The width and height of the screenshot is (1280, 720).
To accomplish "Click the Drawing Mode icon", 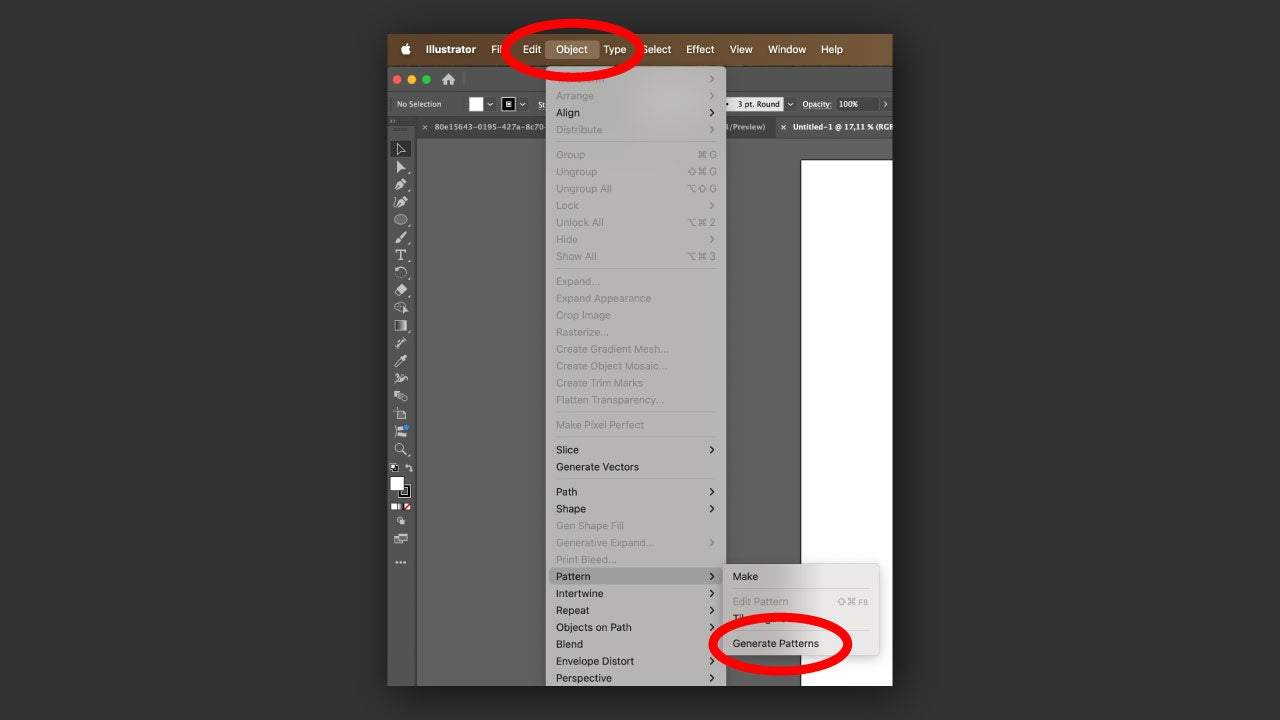I will pos(401,521).
